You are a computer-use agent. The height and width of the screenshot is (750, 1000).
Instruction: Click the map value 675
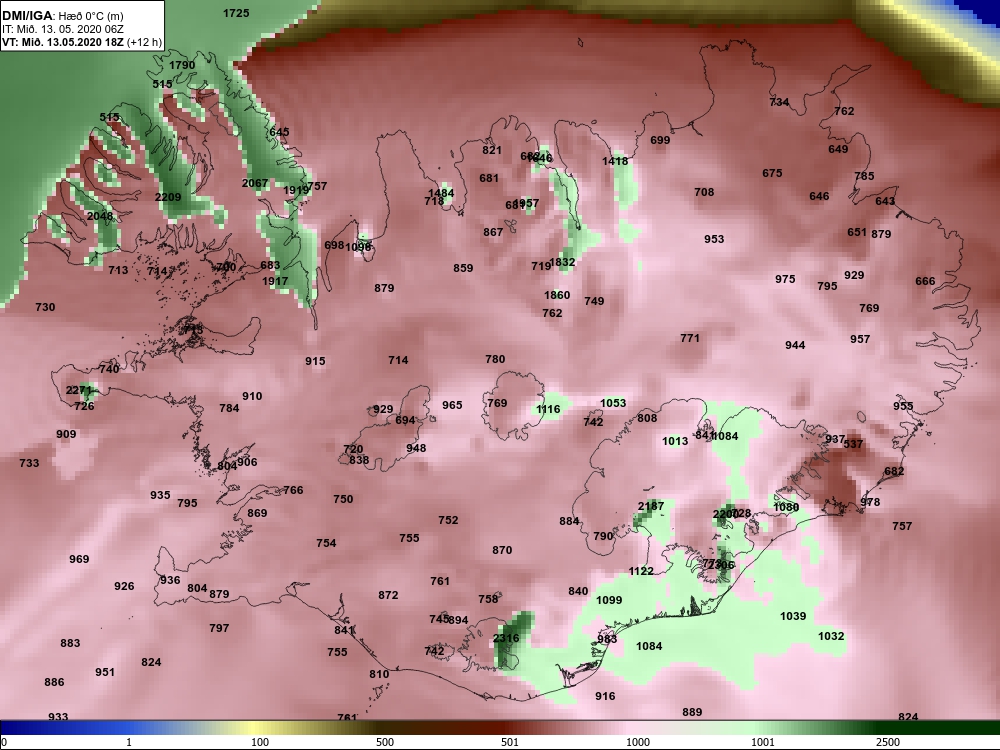point(772,173)
